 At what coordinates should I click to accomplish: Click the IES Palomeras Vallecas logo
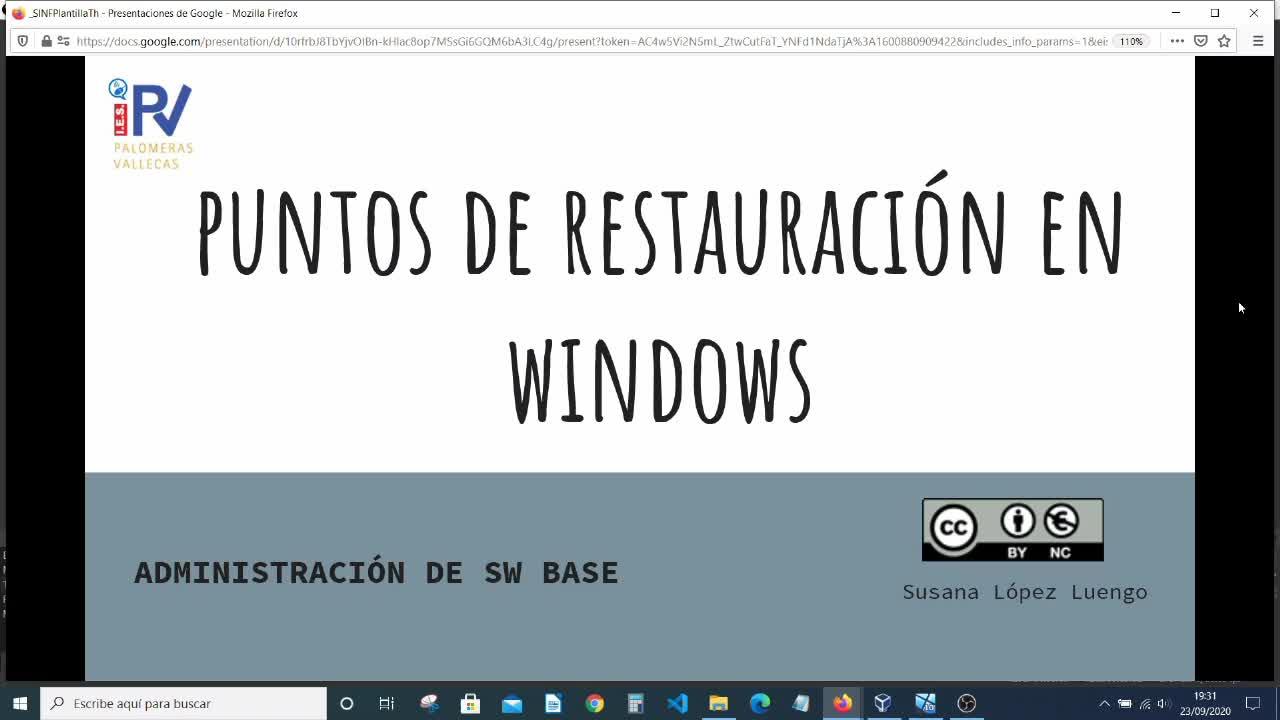[151, 124]
